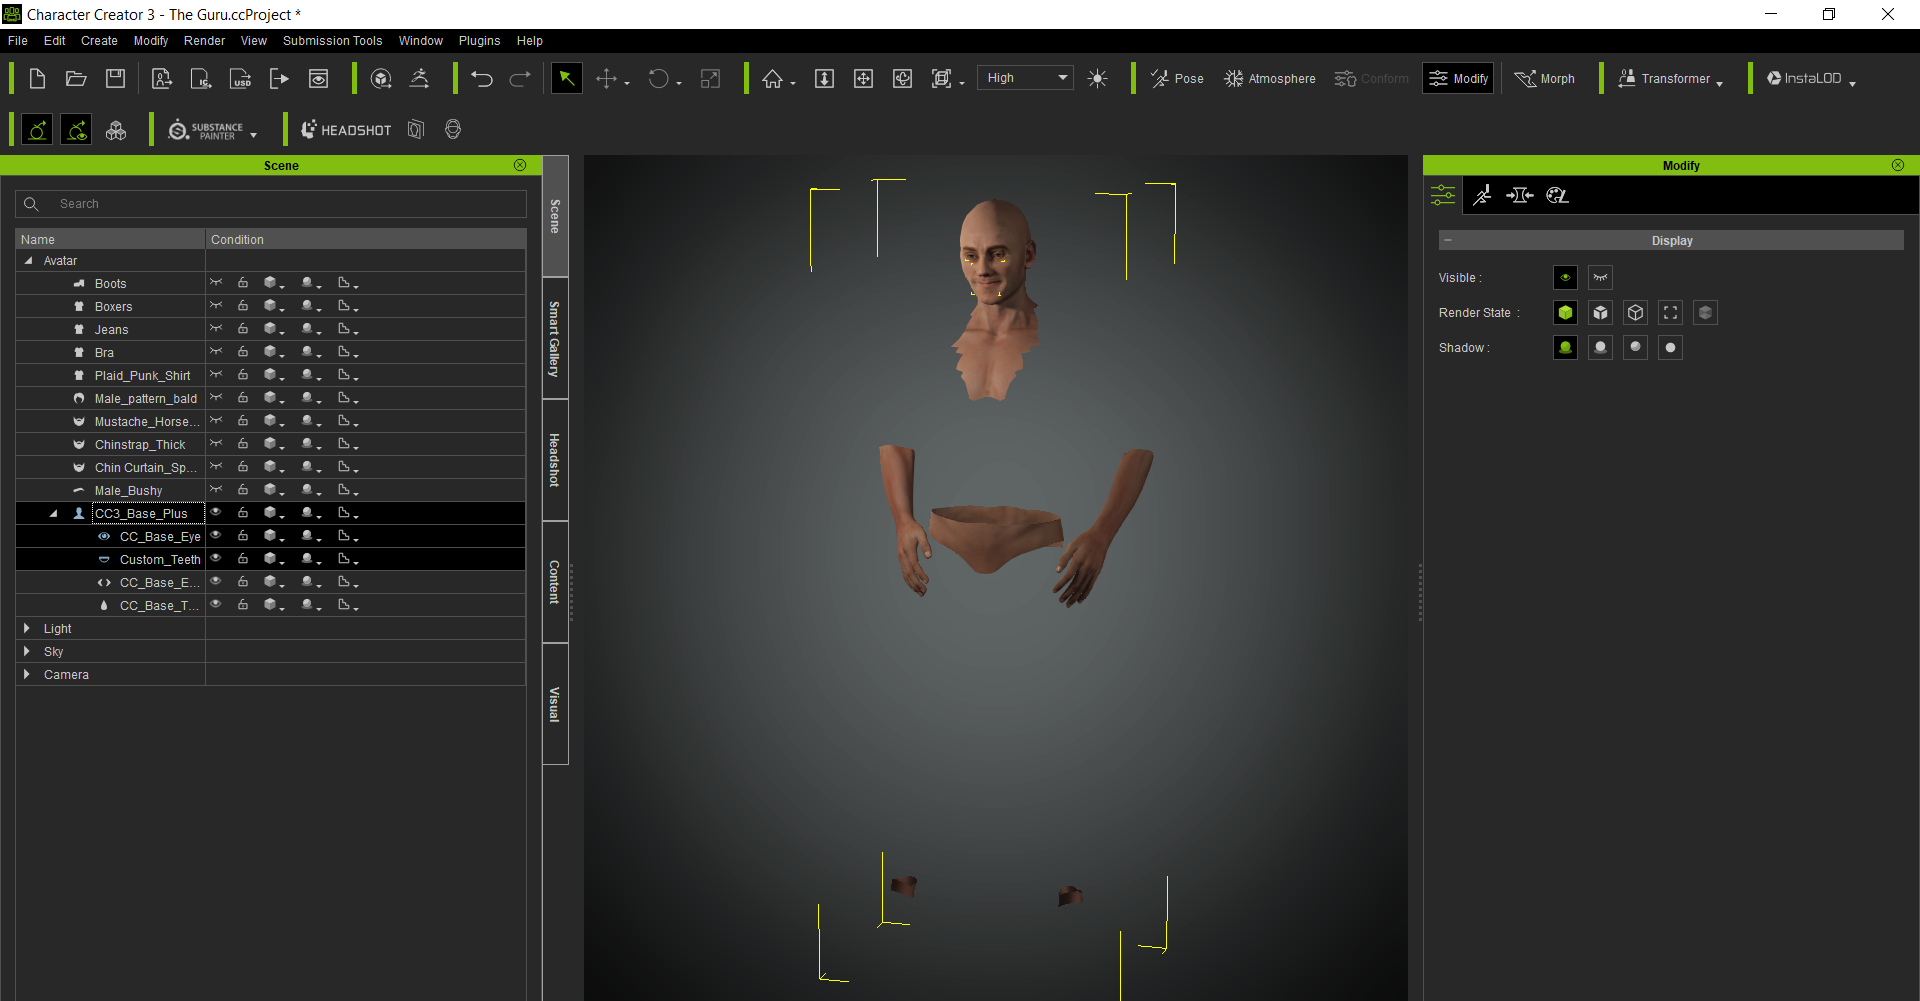Close the Scene panel

pos(520,165)
